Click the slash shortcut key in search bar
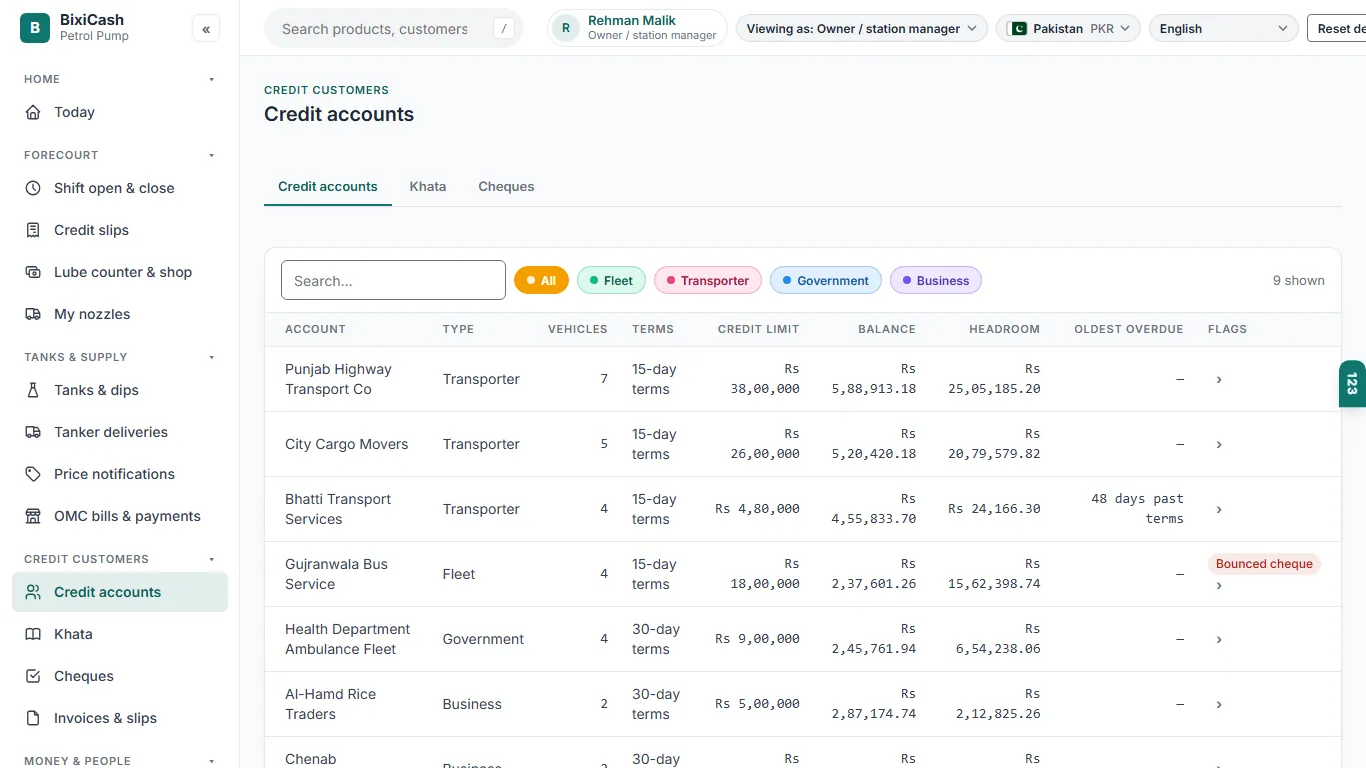The image size is (1366, 768). (504, 29)
